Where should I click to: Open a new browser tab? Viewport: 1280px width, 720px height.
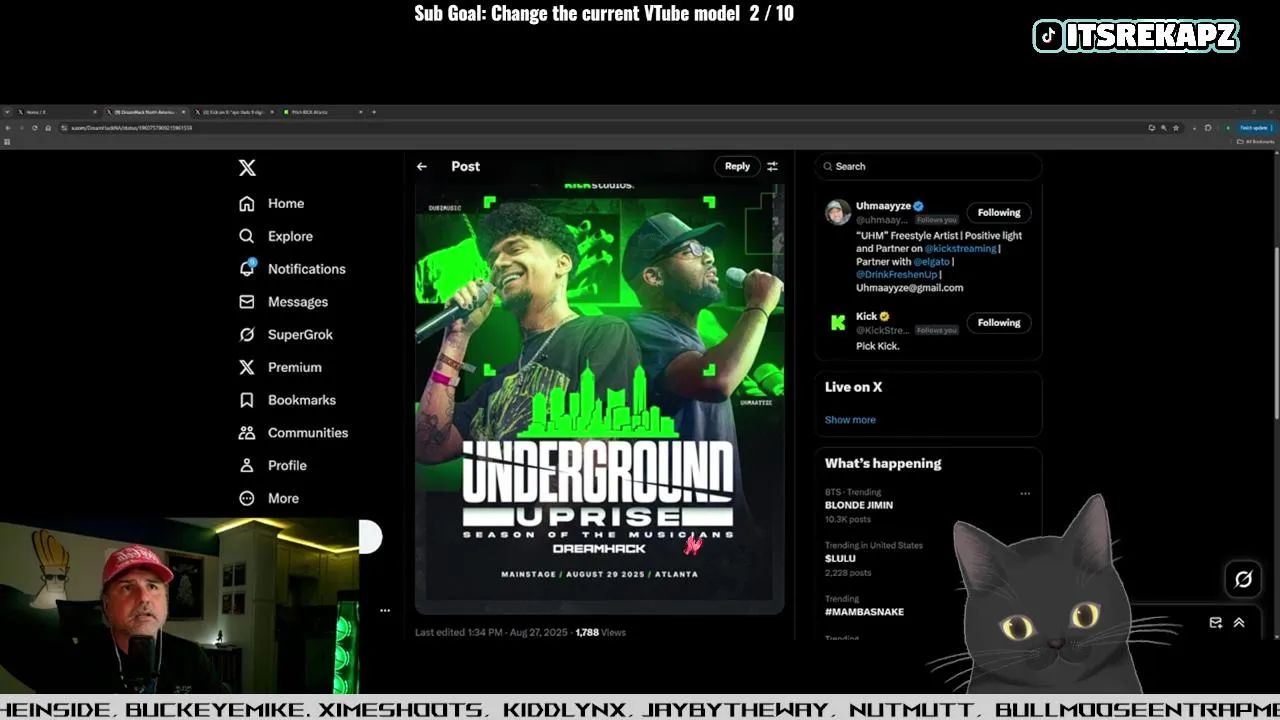(374, 112)
